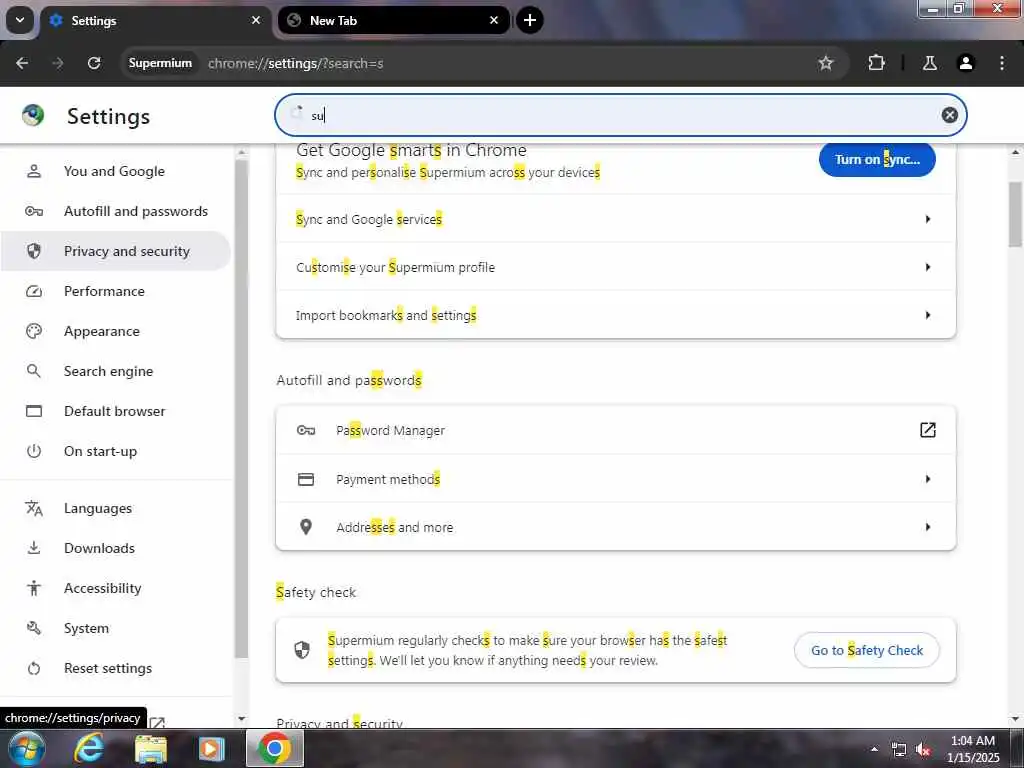The image size is (1024, 768).
Task: Click inside the settings search field
Action: (x=620, y=115)
